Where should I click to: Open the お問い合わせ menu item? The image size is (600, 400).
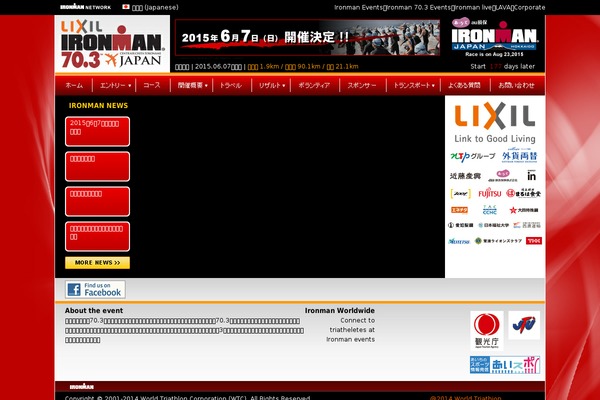[x=516, y=85]
